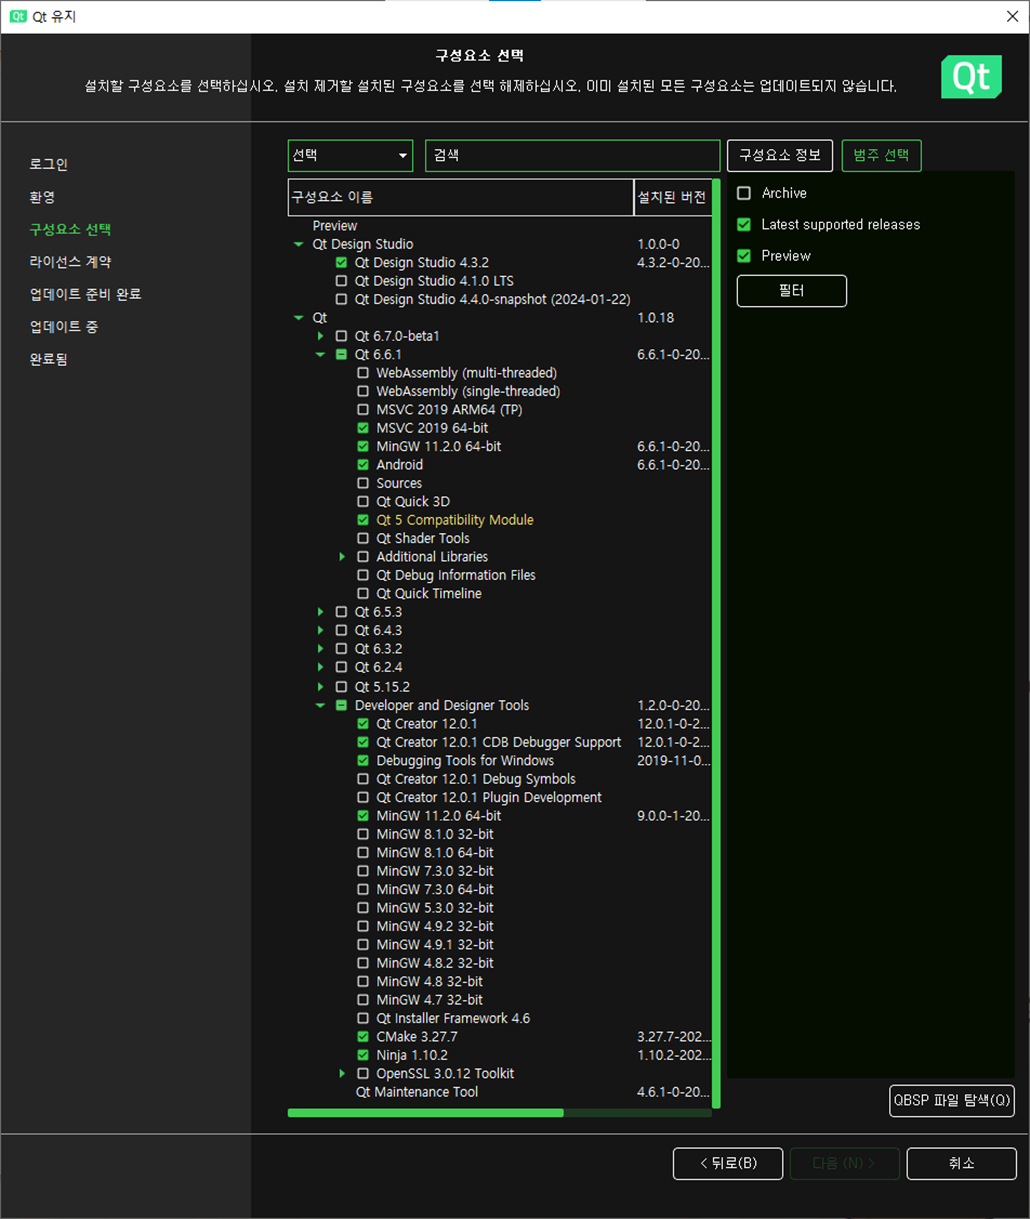Uncheck Qt 5 Compatibility Module
The image size is (1030, 1219).
click(363, 520)
